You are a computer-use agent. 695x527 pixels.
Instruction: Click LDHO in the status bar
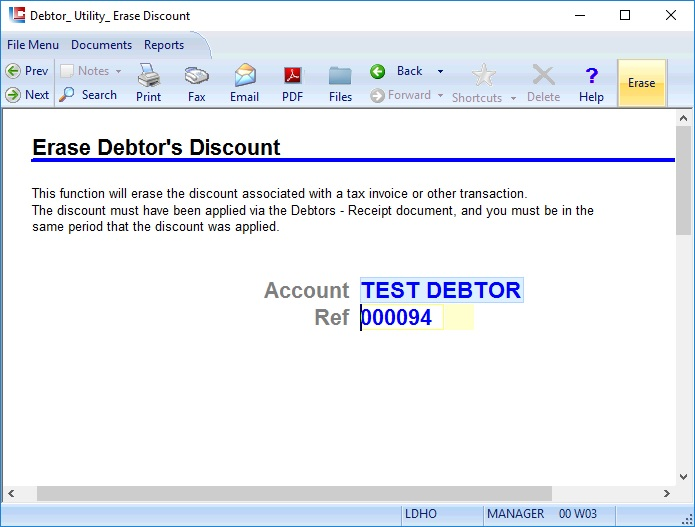(421, 514)
